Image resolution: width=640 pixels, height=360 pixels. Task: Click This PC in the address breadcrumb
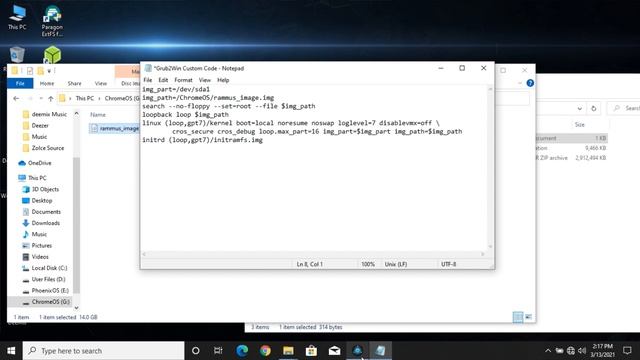(85, 98)
